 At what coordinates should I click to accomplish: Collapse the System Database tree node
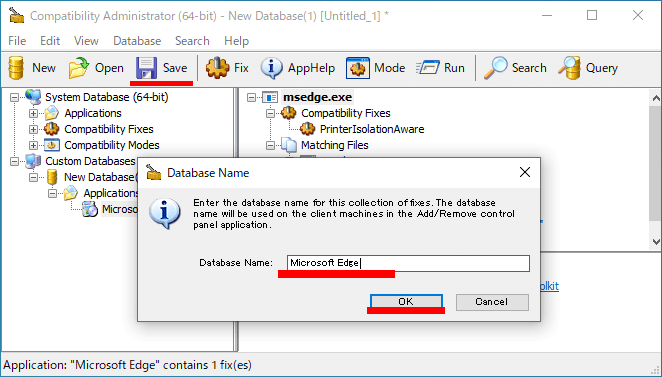pyautogui.click(x=14, y=98)
